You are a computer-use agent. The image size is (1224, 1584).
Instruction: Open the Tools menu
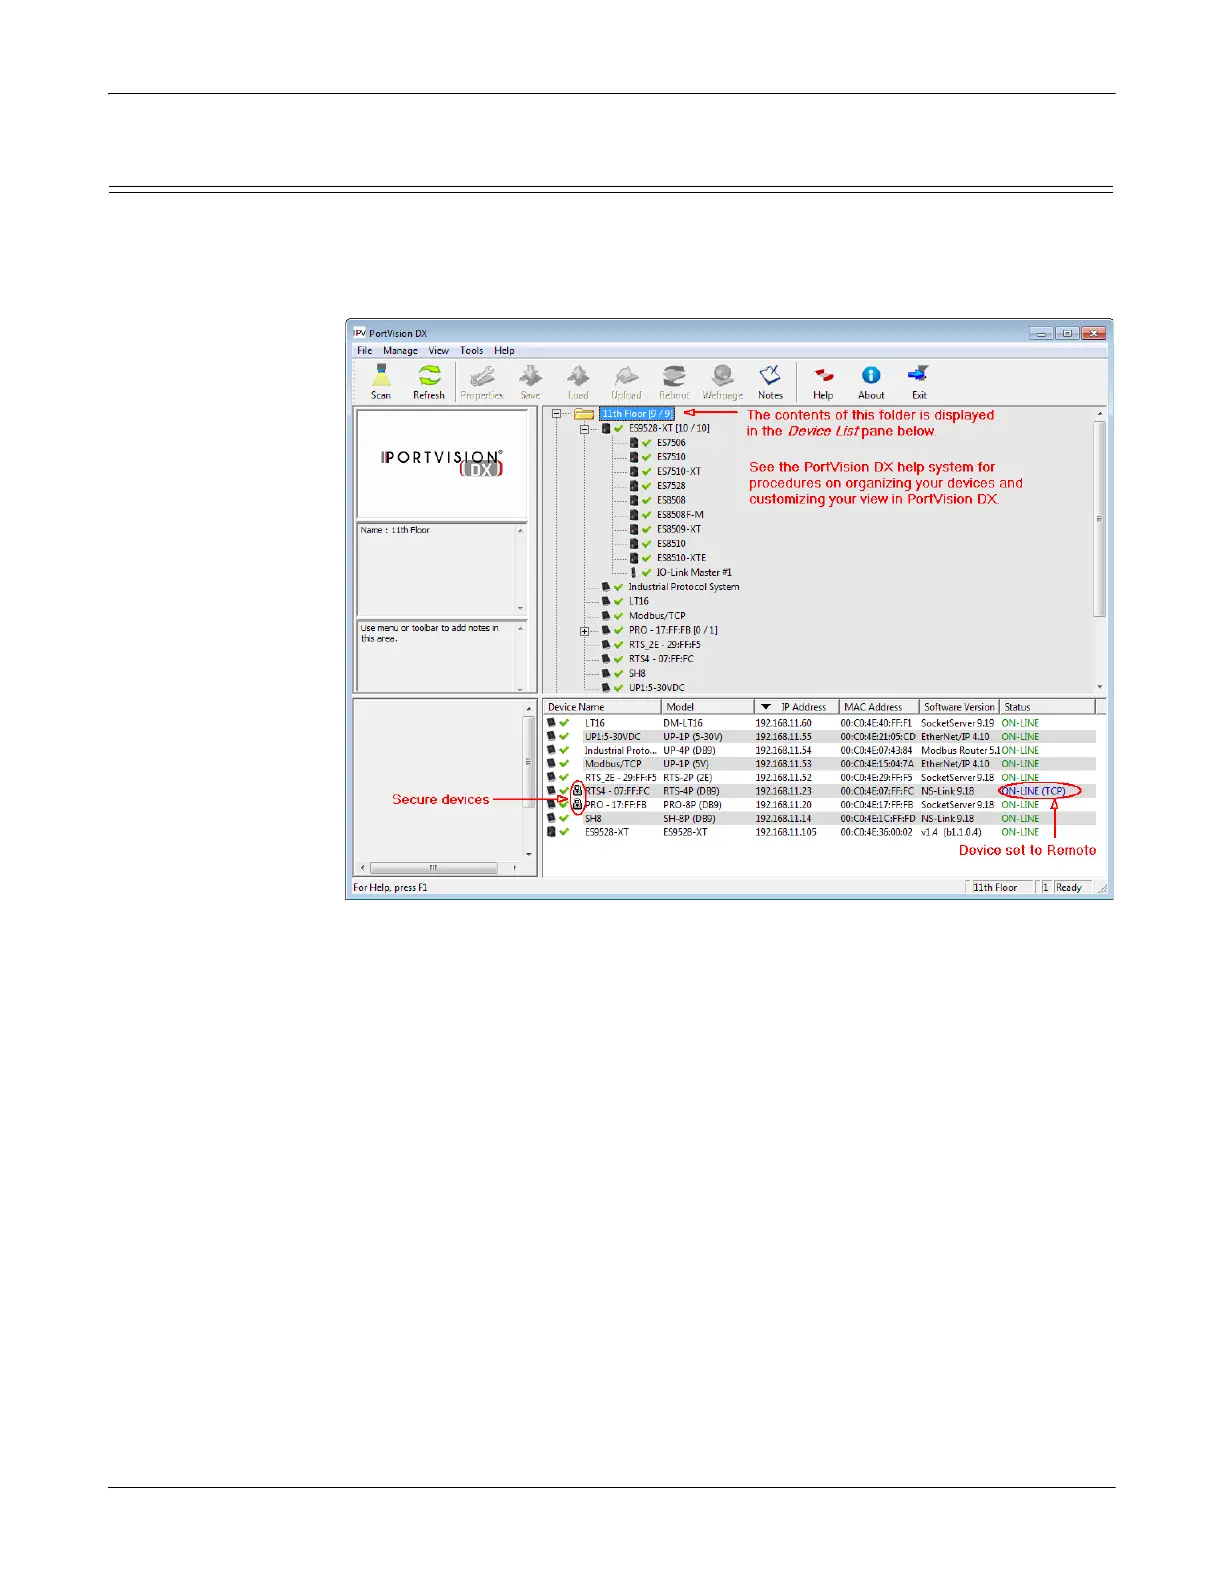click(472, 351)
